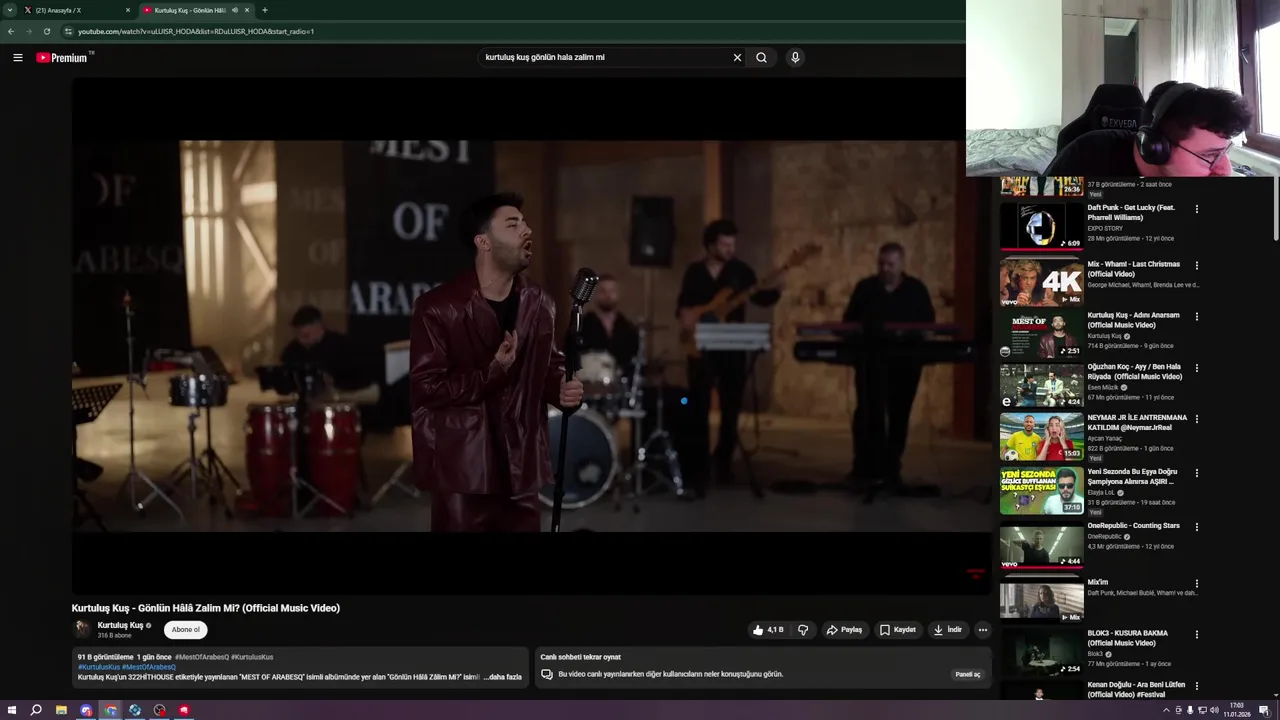Go forward in the browser
This screenshot has height=720, width=1280.
28,31
